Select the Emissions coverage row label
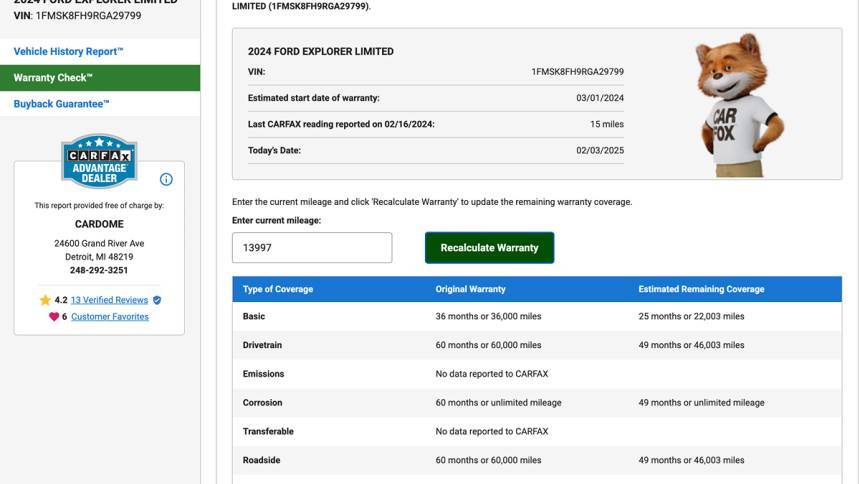 coord(263,374)
